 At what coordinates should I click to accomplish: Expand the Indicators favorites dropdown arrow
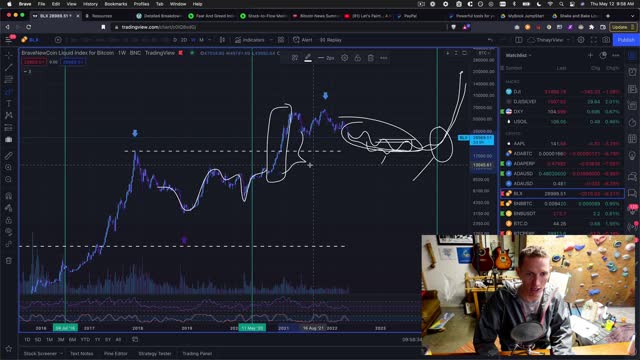point(271,40)
